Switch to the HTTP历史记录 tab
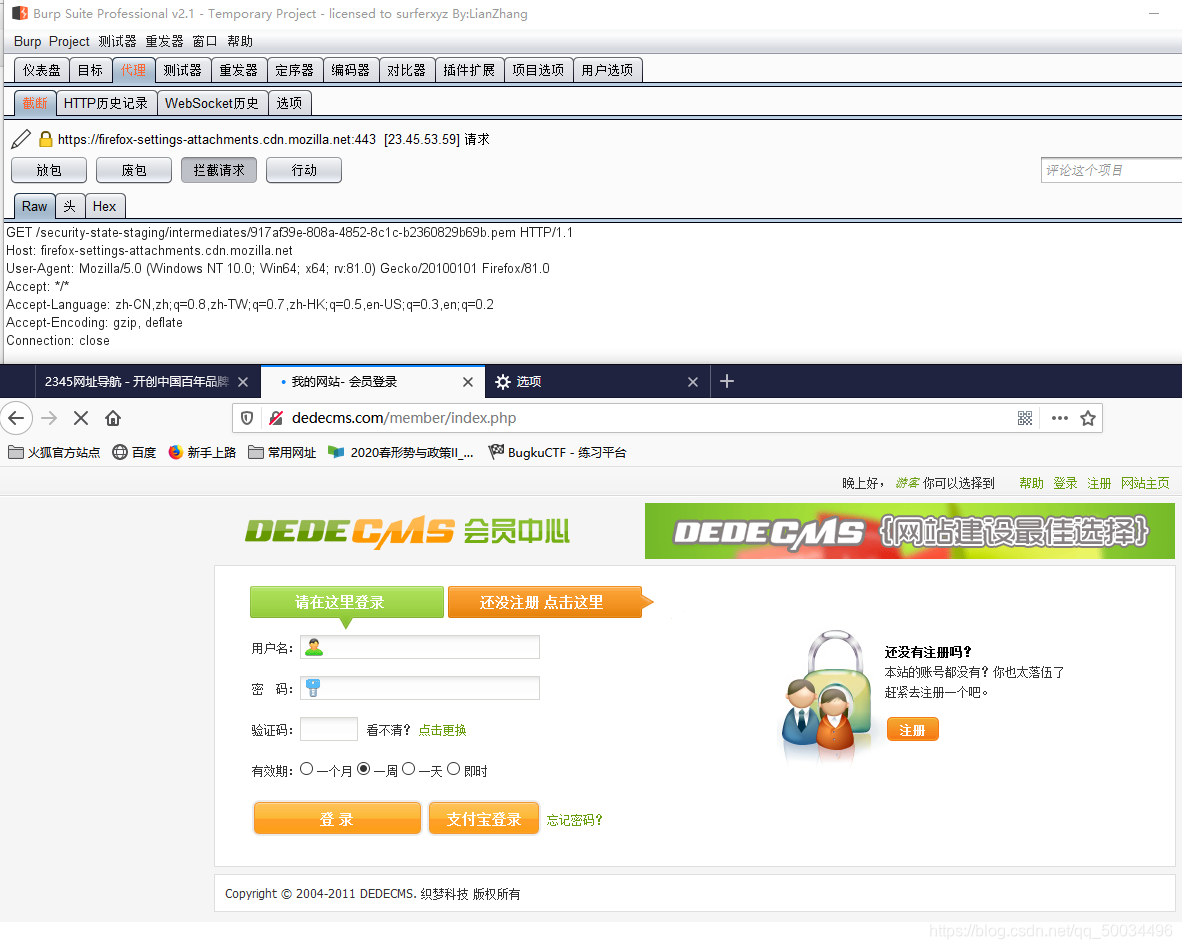1182x949 pixels. point(106,103)
